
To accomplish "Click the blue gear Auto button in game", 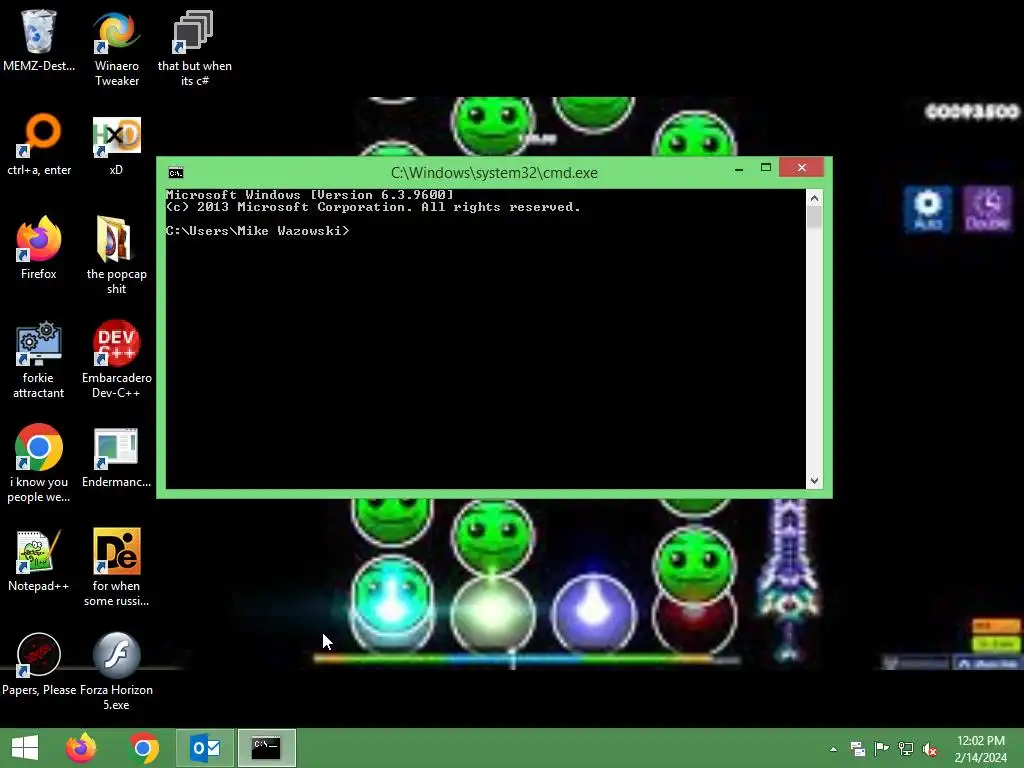I will coord(927,209).
